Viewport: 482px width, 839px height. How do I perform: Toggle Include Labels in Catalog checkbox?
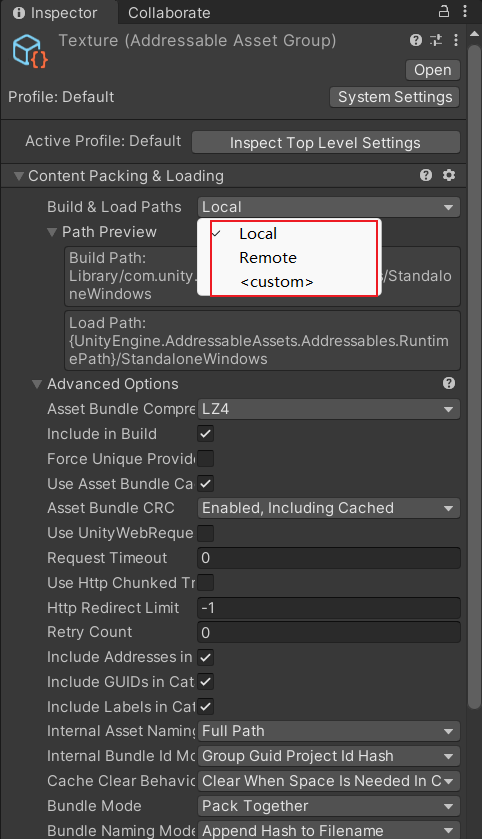point(206,707)
